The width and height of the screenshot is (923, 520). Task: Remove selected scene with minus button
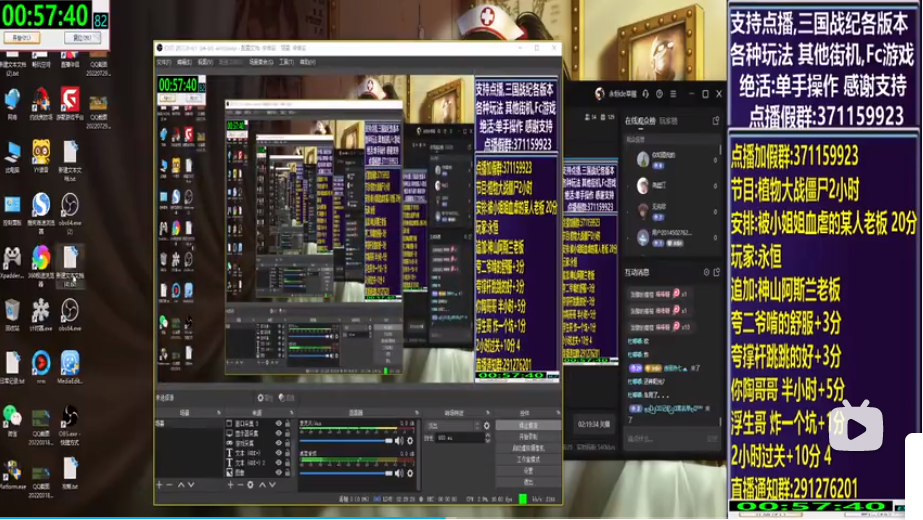tap(170, 485)
